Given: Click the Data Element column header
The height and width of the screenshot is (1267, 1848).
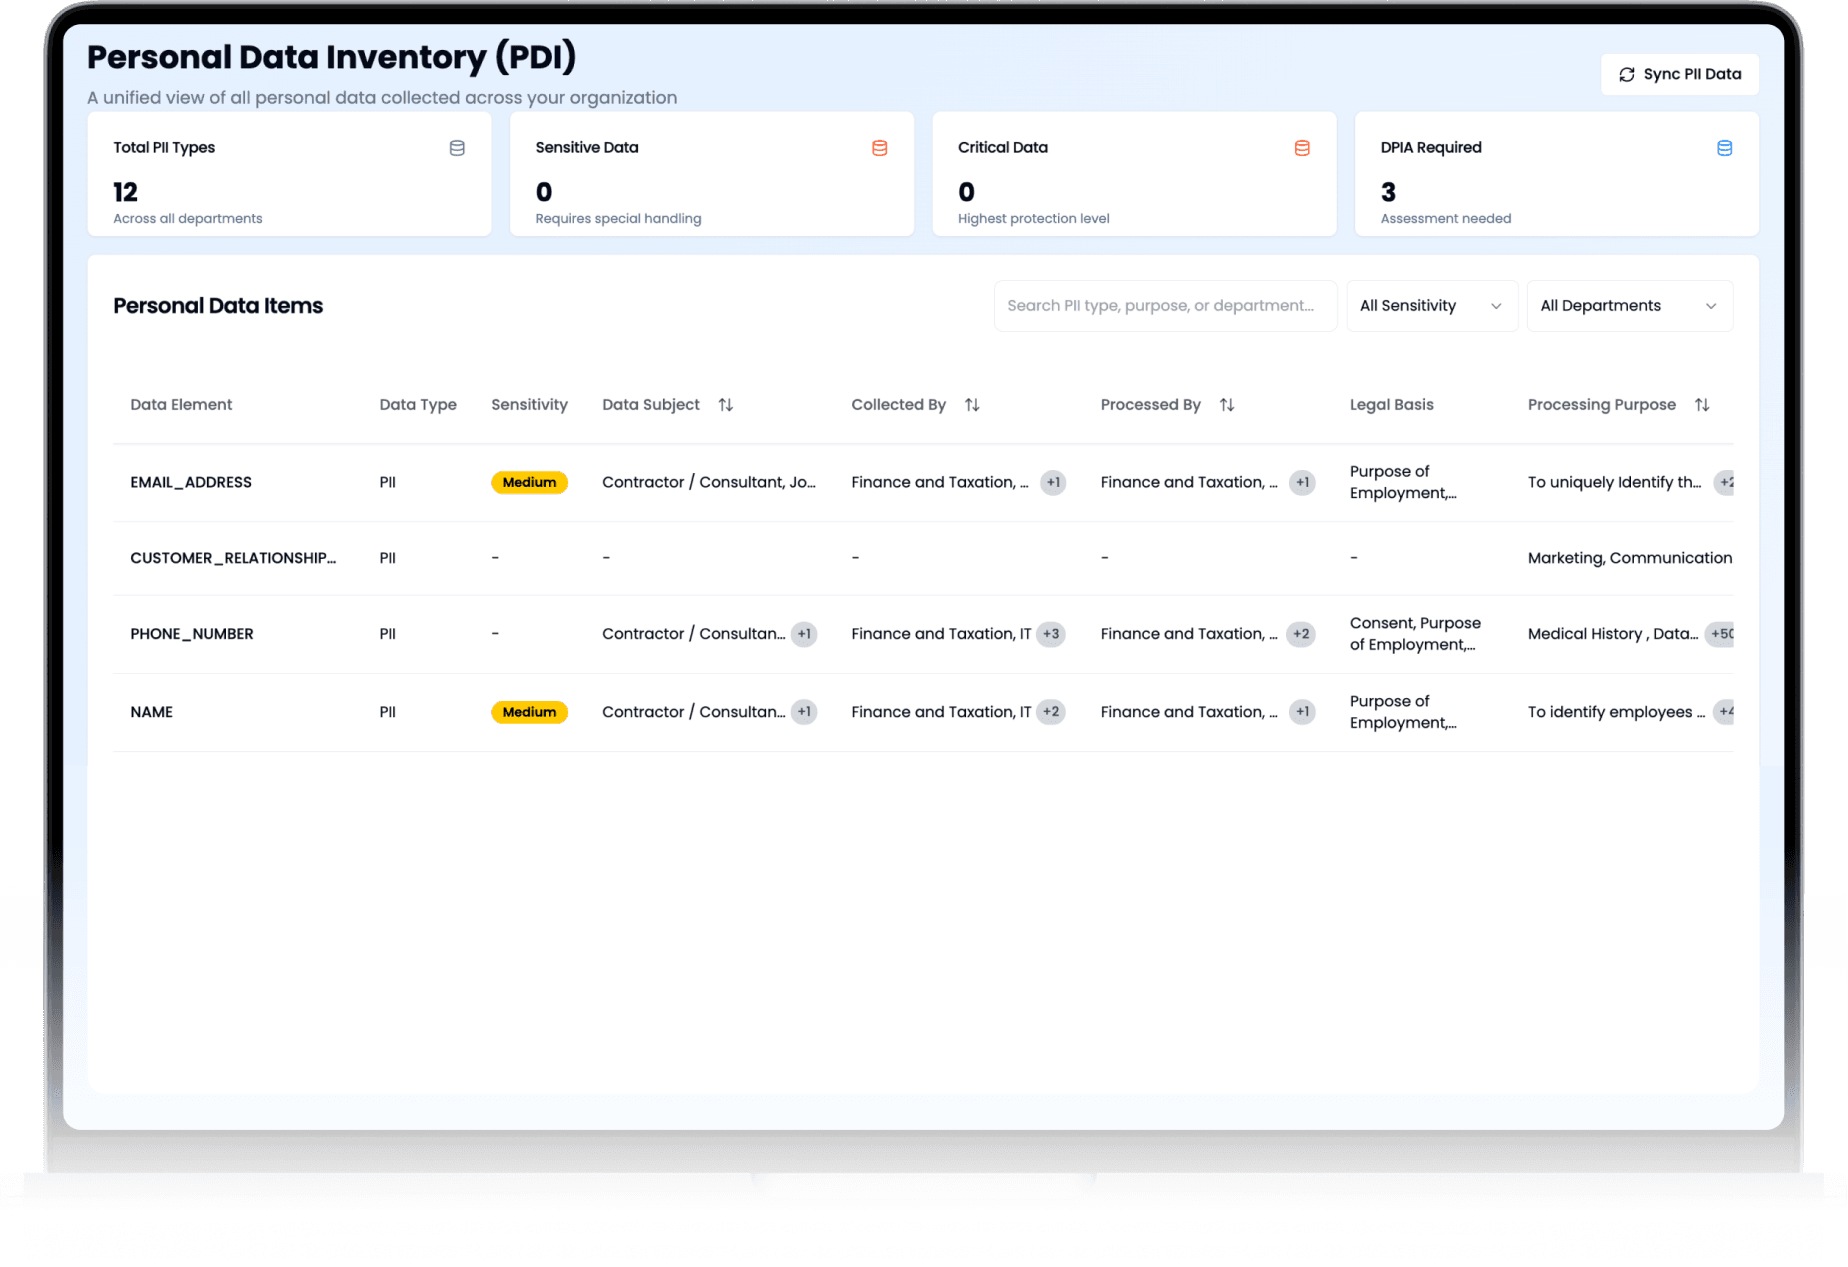Looking at the screenshot, I should [181, 405].
